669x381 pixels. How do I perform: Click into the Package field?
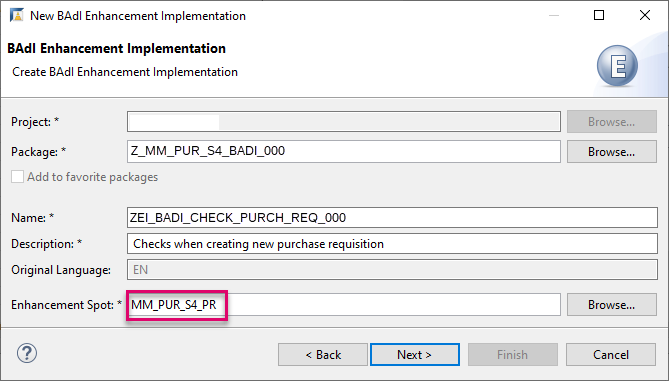[344, 151]
